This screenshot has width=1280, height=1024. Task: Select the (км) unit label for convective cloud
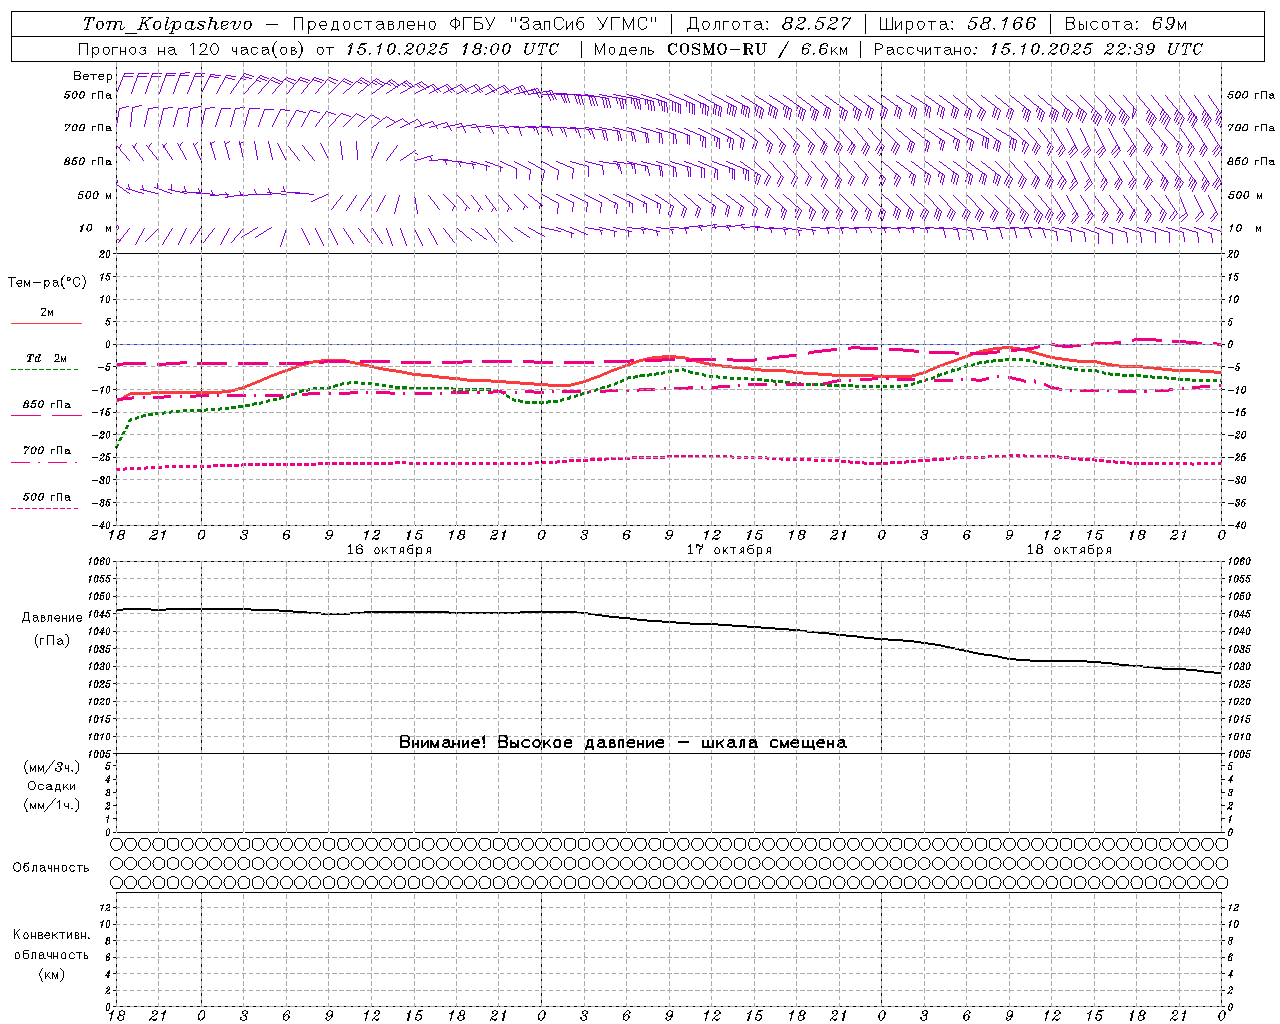pyautogui.click(x=52, y=974)
